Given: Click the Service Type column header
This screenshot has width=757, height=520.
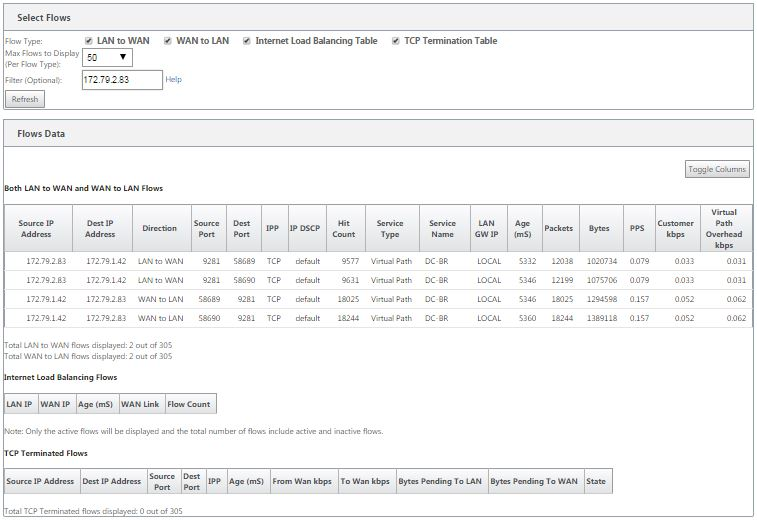Looking at the screenshot, I should [x=392, y=228].
